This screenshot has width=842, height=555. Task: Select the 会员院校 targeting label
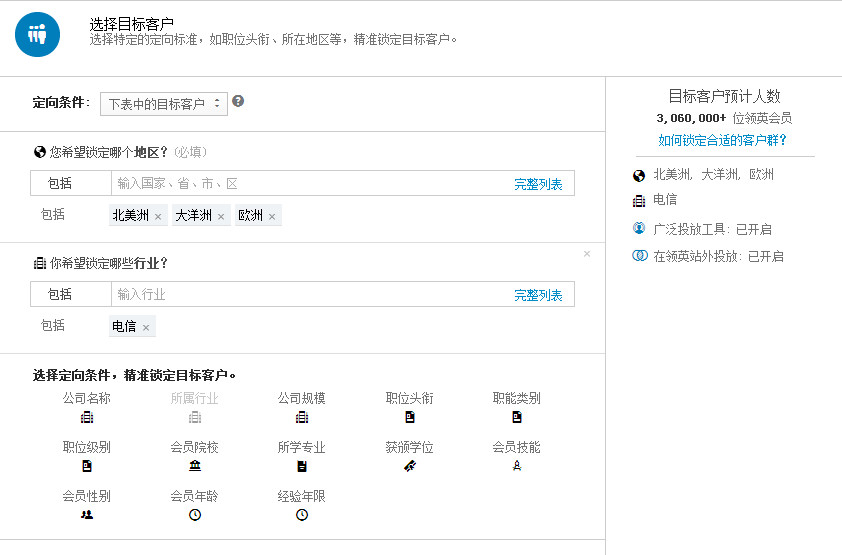click(195, 447)
